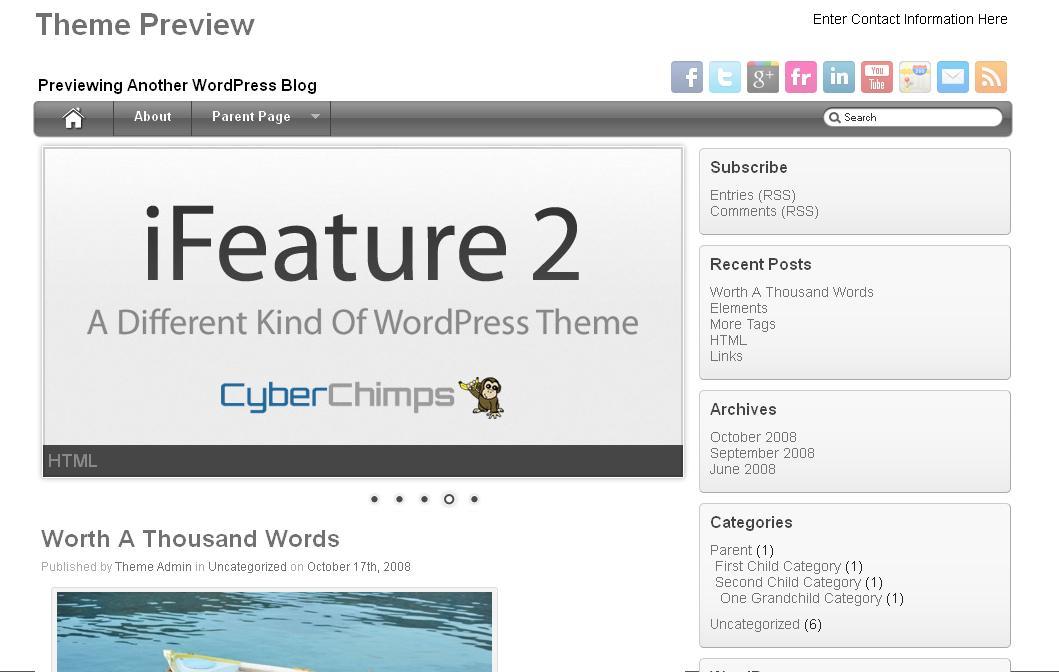The width and height of the screenshot is (1059, 672).
Task: Open the Worth A Thousand Words post title
Action: (190, 539)
